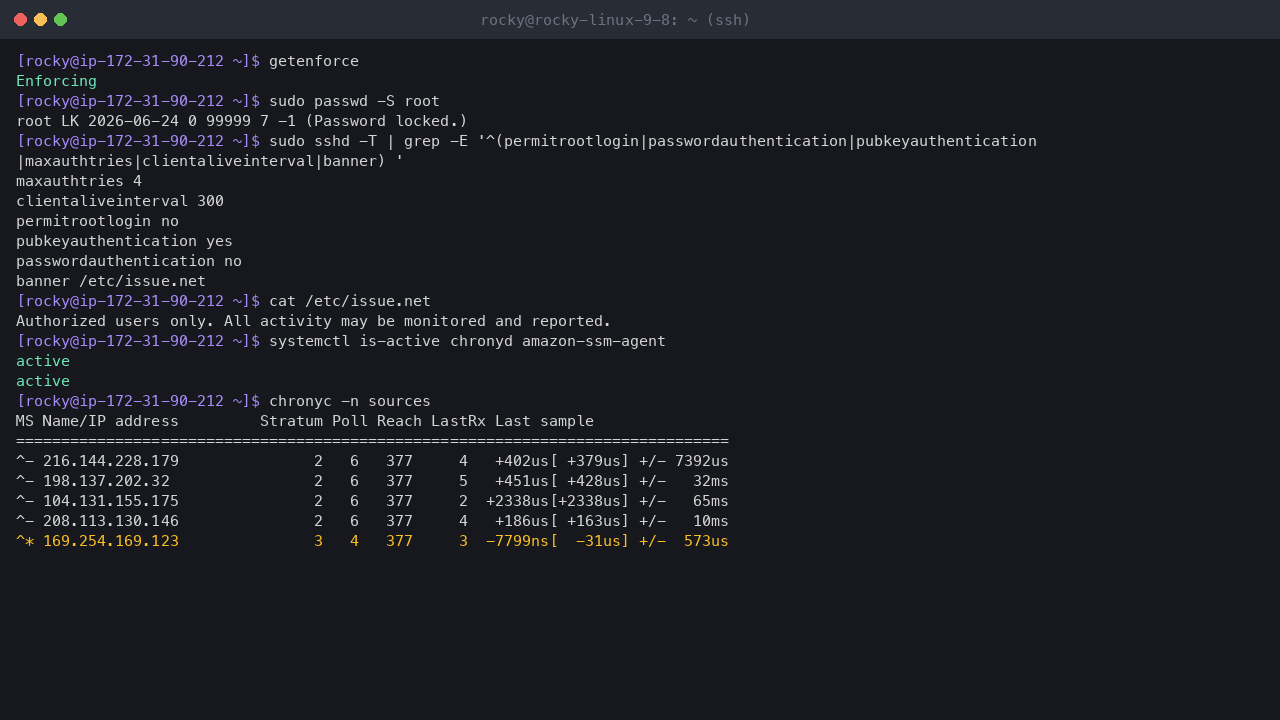
Task: Click the sudo passwd -S root command
Action: click(x=354, y=101)
